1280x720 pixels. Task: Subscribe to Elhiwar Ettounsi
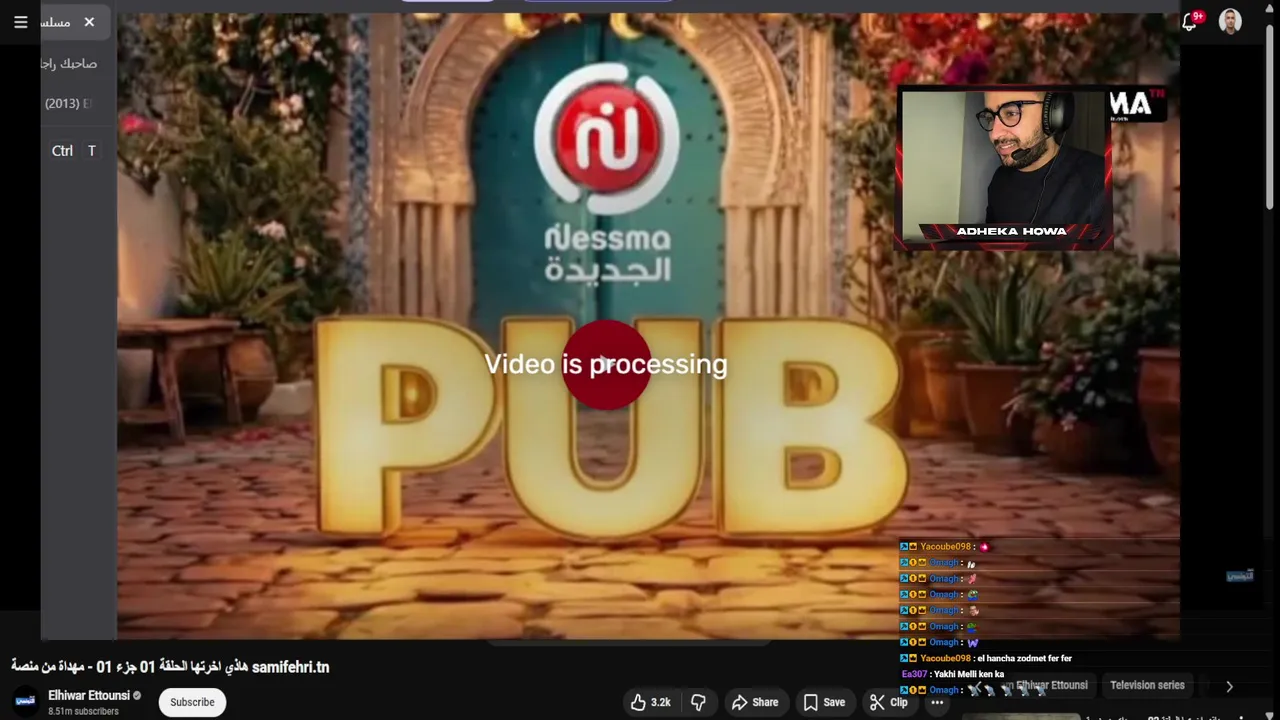192,702
